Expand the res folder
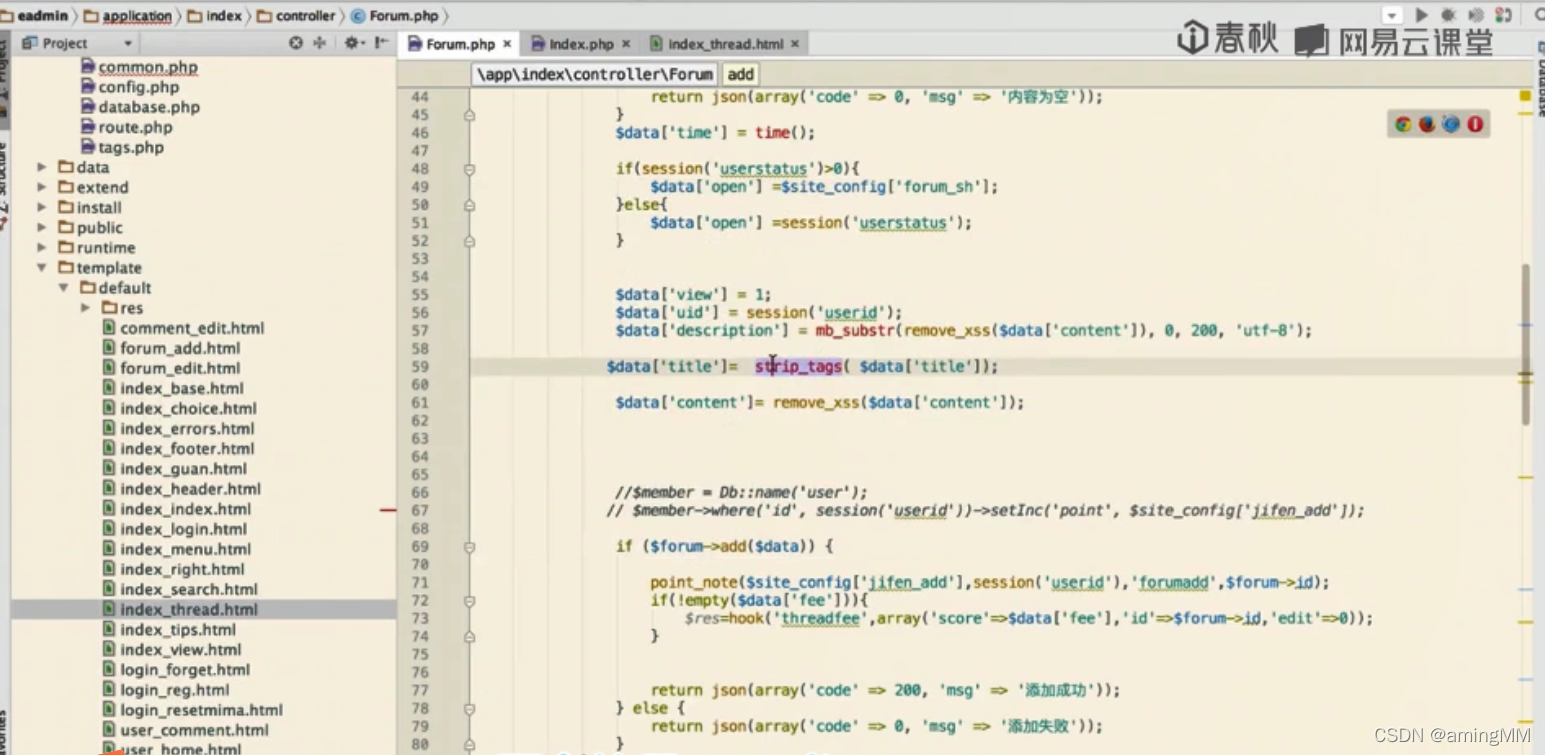Image resolution: width=1545 pixels, height=755 pixels. (x=86, y=307)
